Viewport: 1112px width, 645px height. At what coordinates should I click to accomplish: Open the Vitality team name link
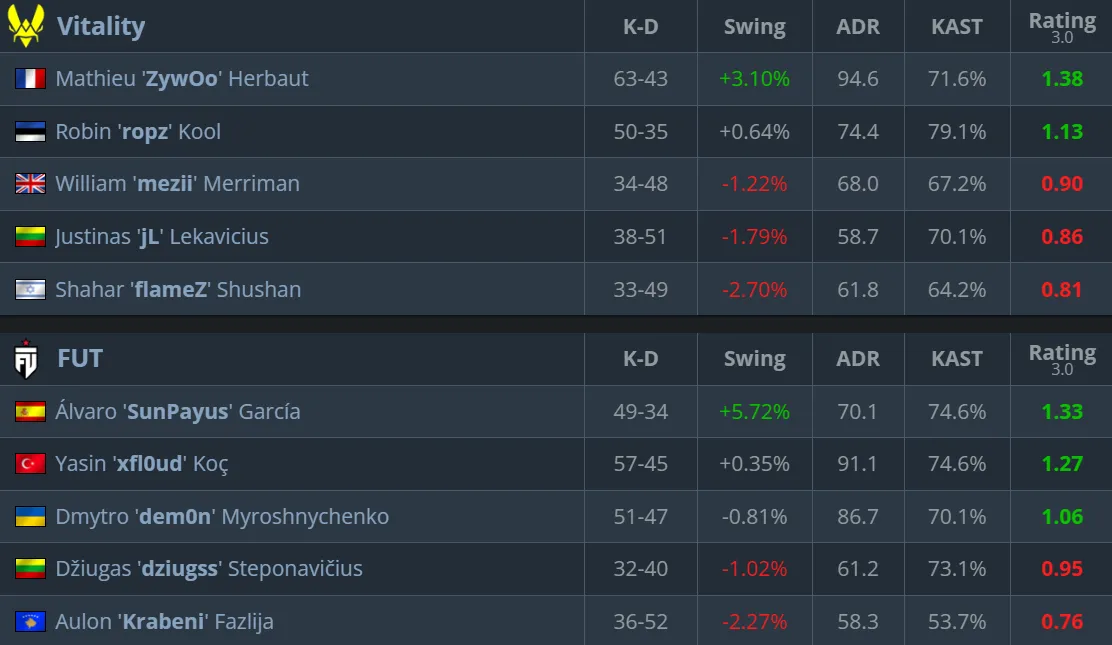(x=101, y=26)
